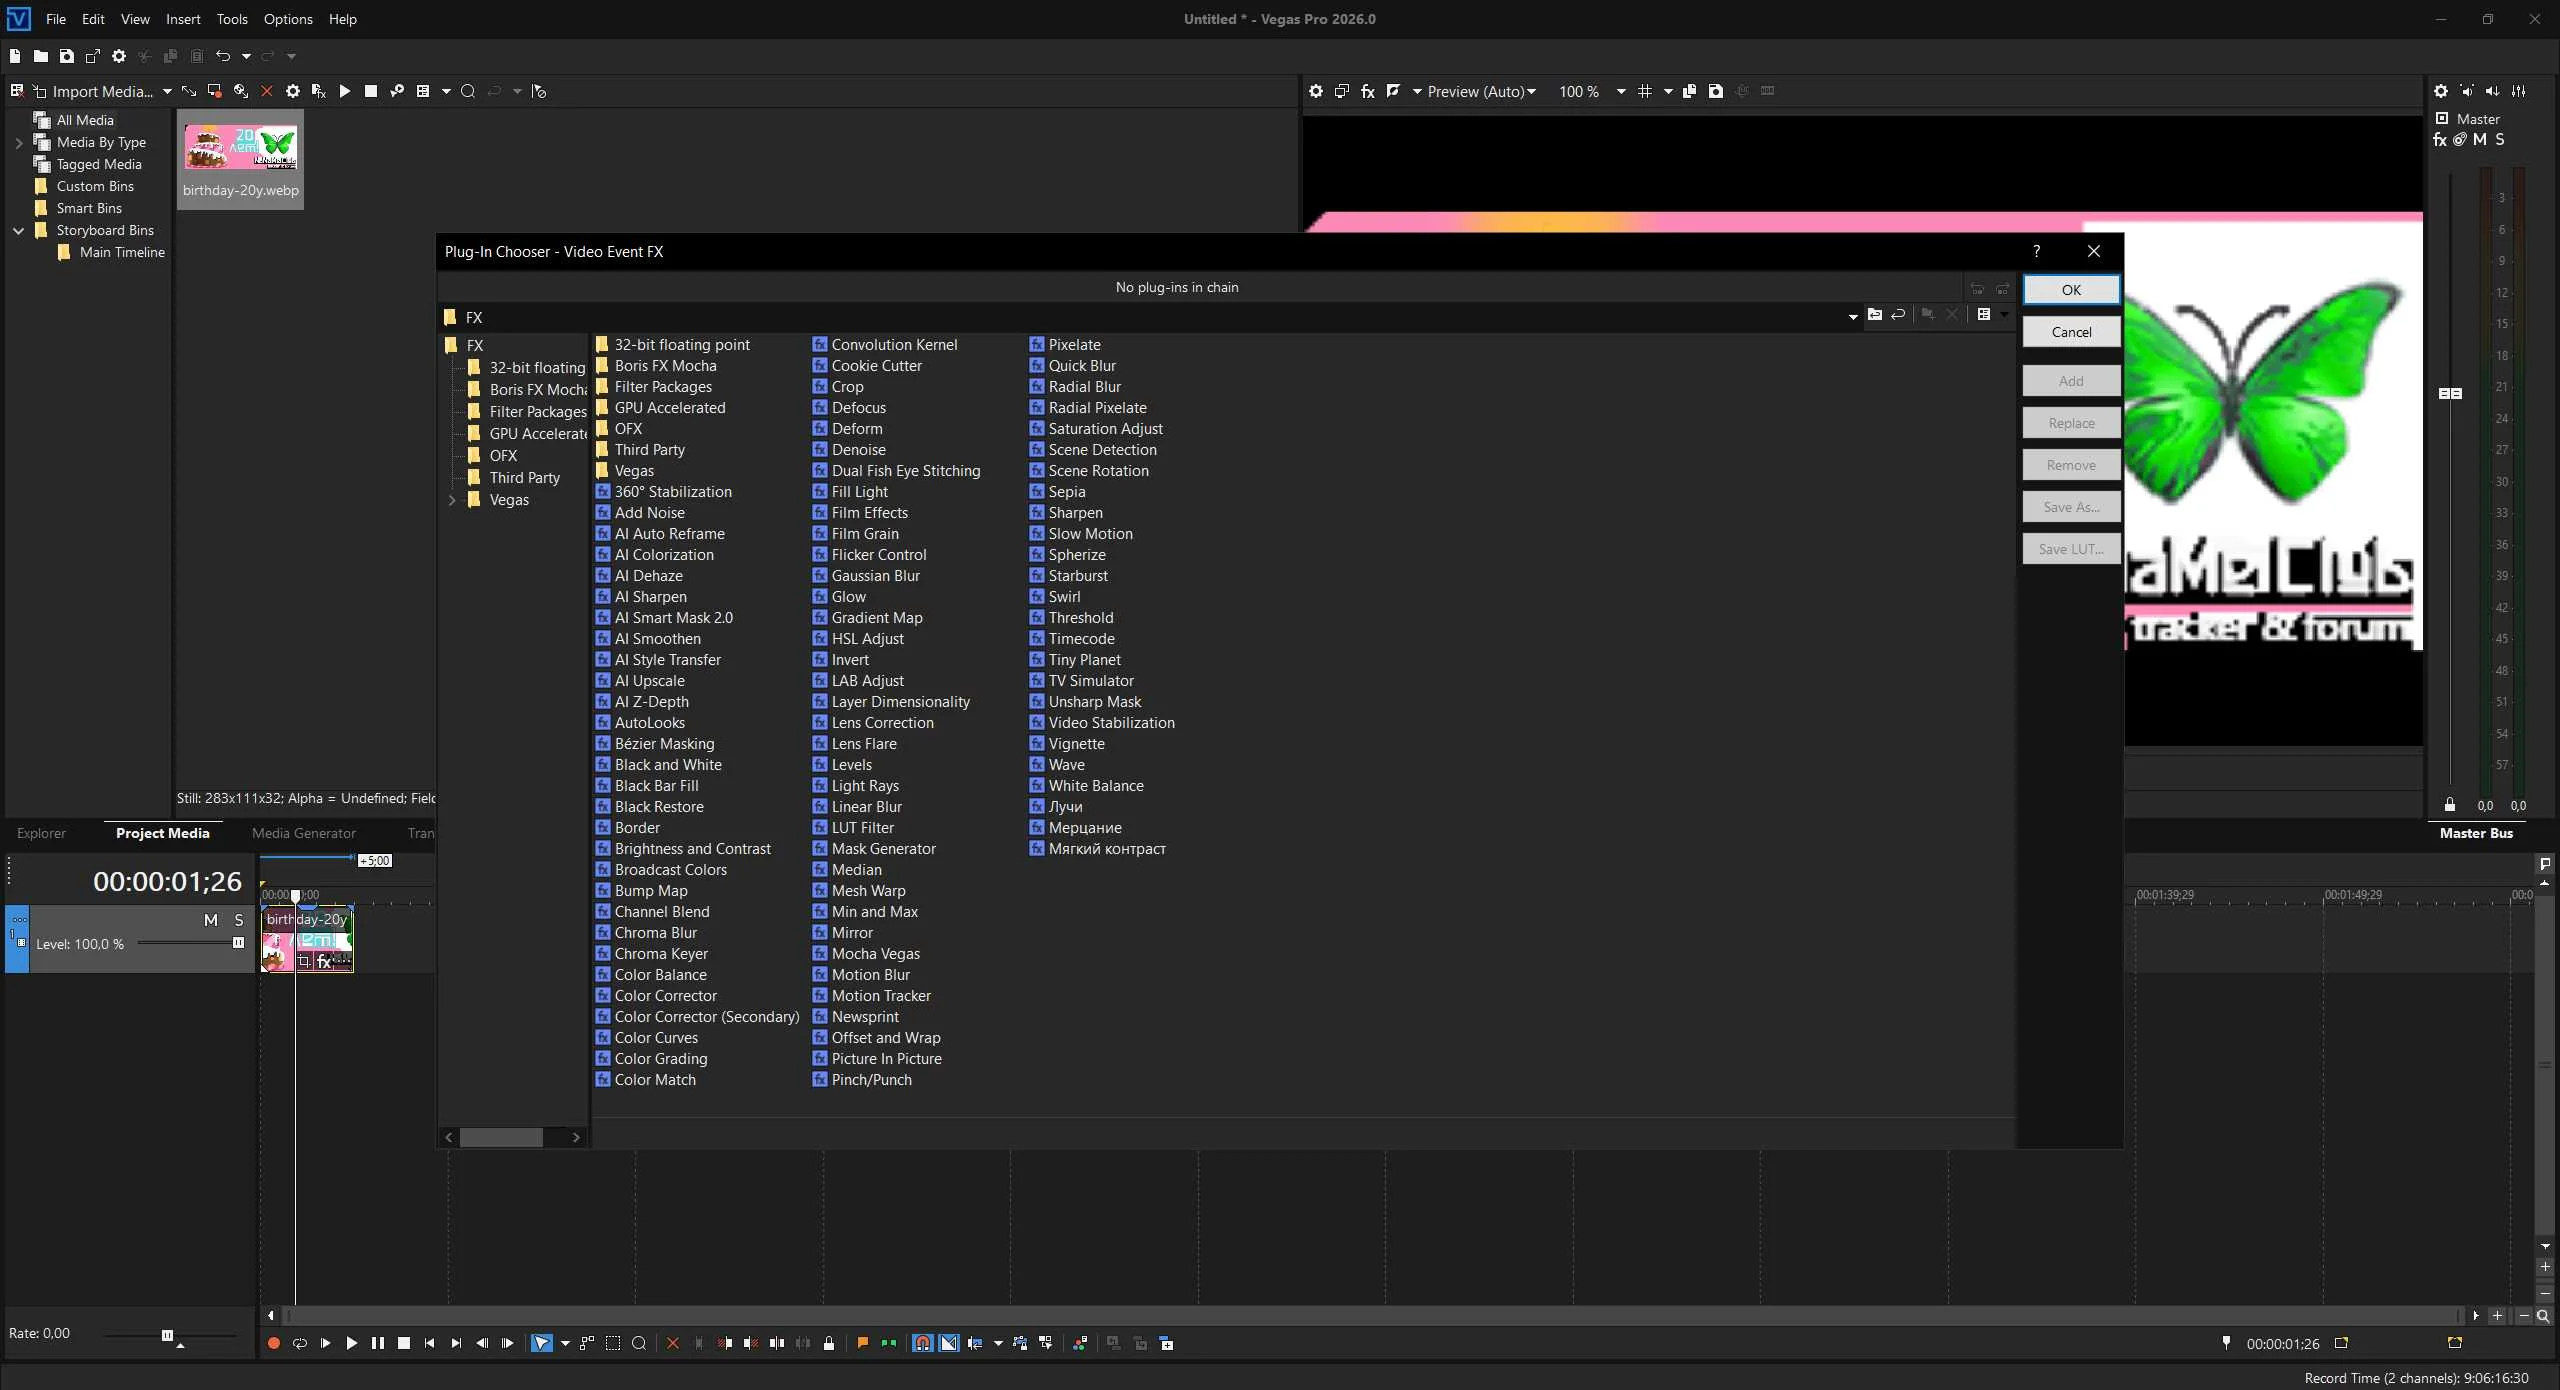Click the Insert Region green icon
Screen dimensions: 2560x1390
[888, 1343]
